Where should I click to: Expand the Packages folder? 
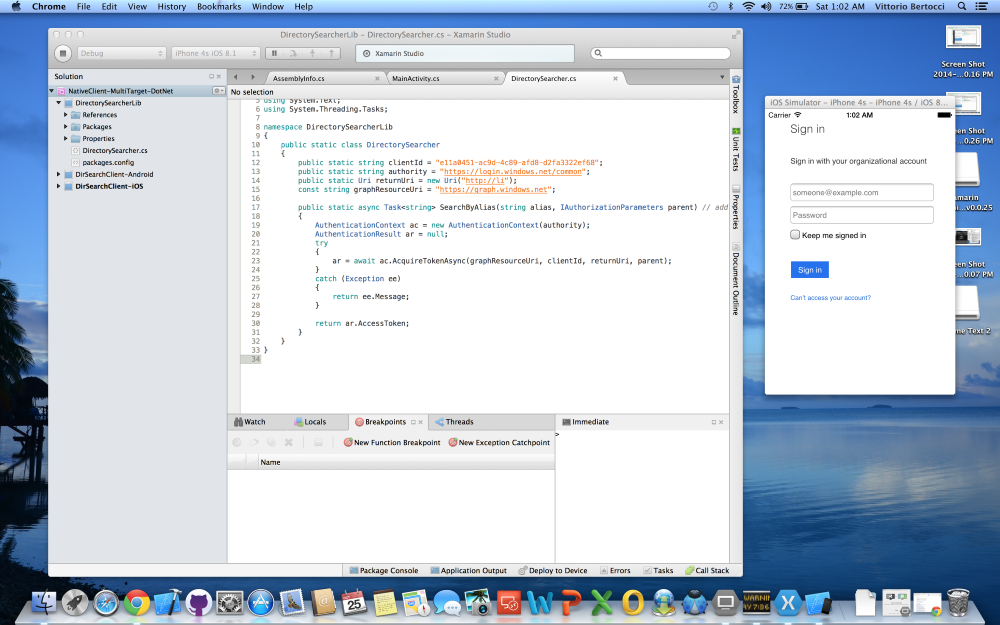65,126
